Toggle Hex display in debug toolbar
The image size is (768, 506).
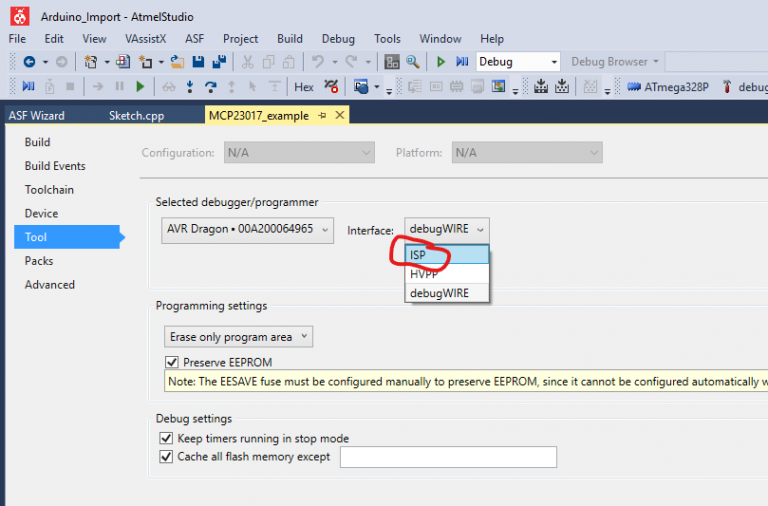(x=303, y=87)
